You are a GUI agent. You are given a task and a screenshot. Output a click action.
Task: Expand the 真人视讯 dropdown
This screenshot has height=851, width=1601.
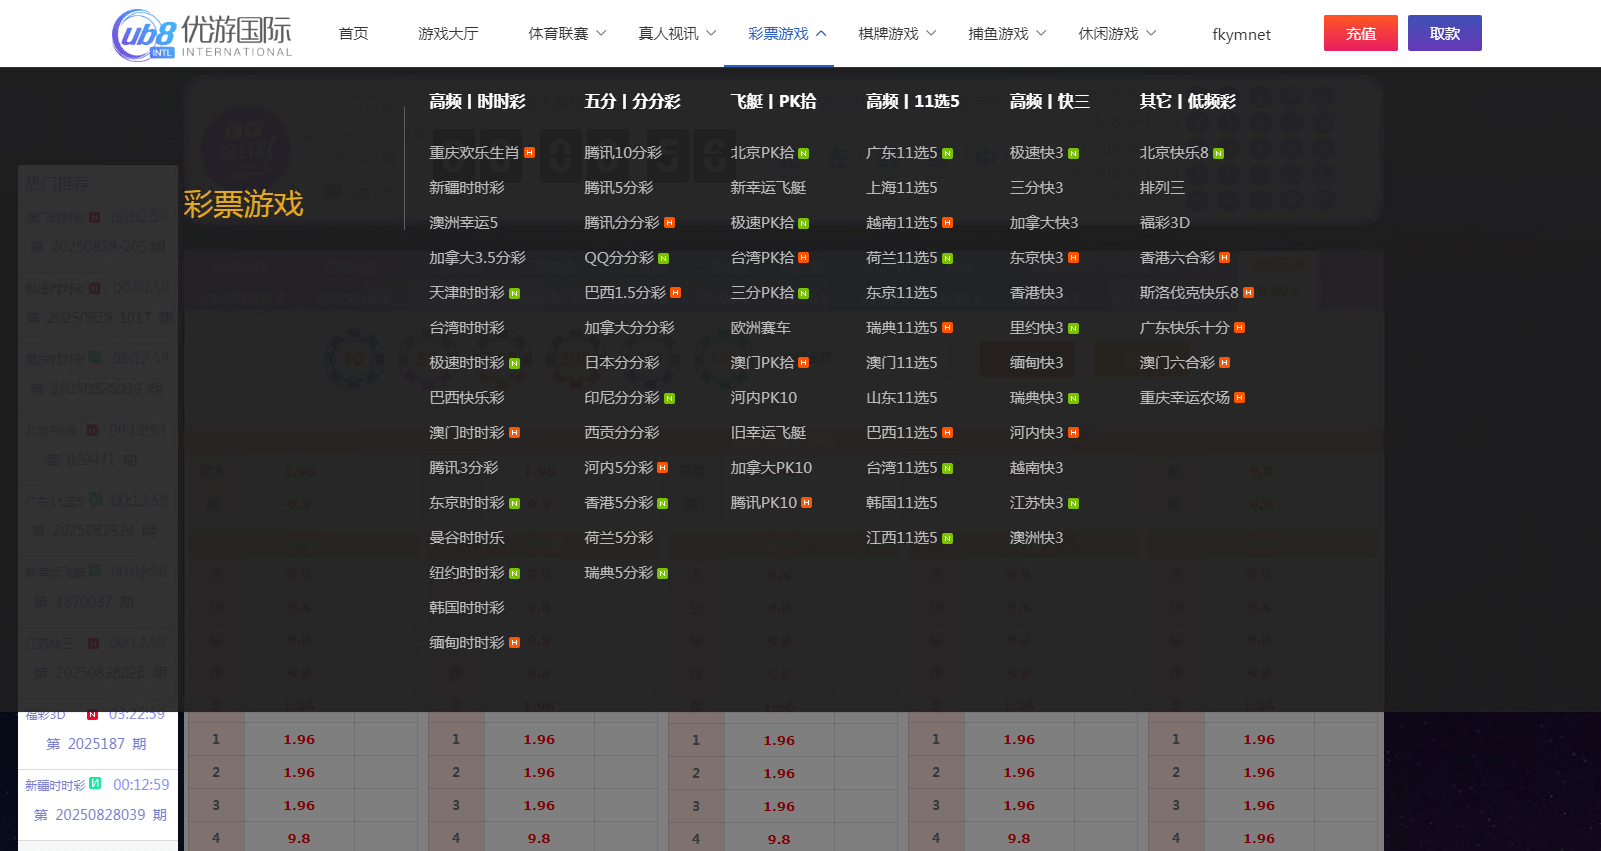pyautogui.click(x=677, y=34)
